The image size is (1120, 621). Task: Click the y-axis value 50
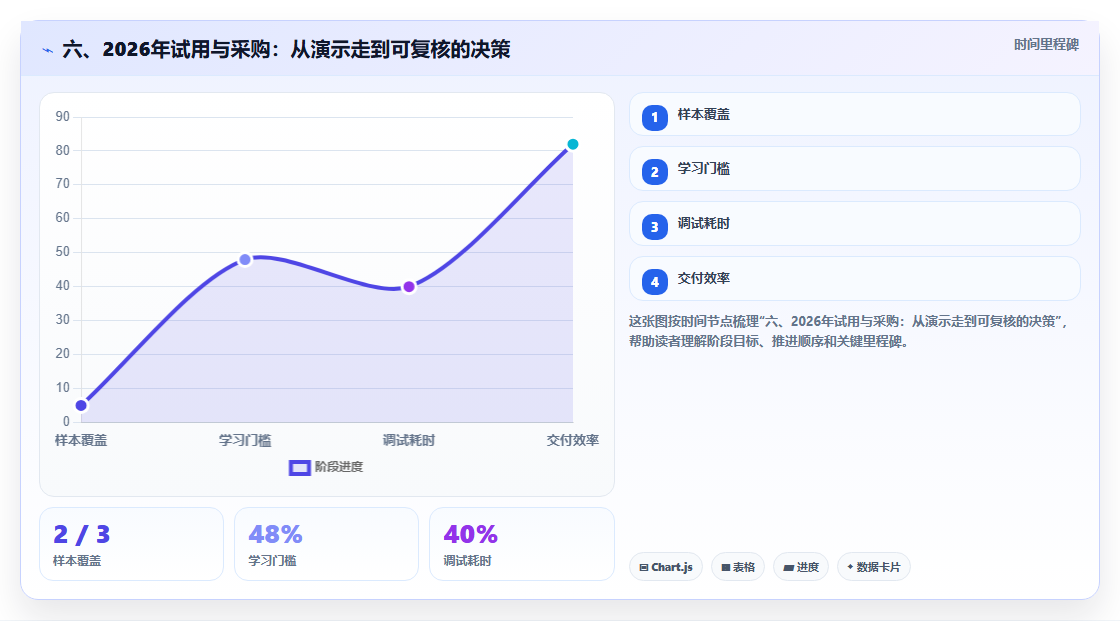click(x=63, y=252)
